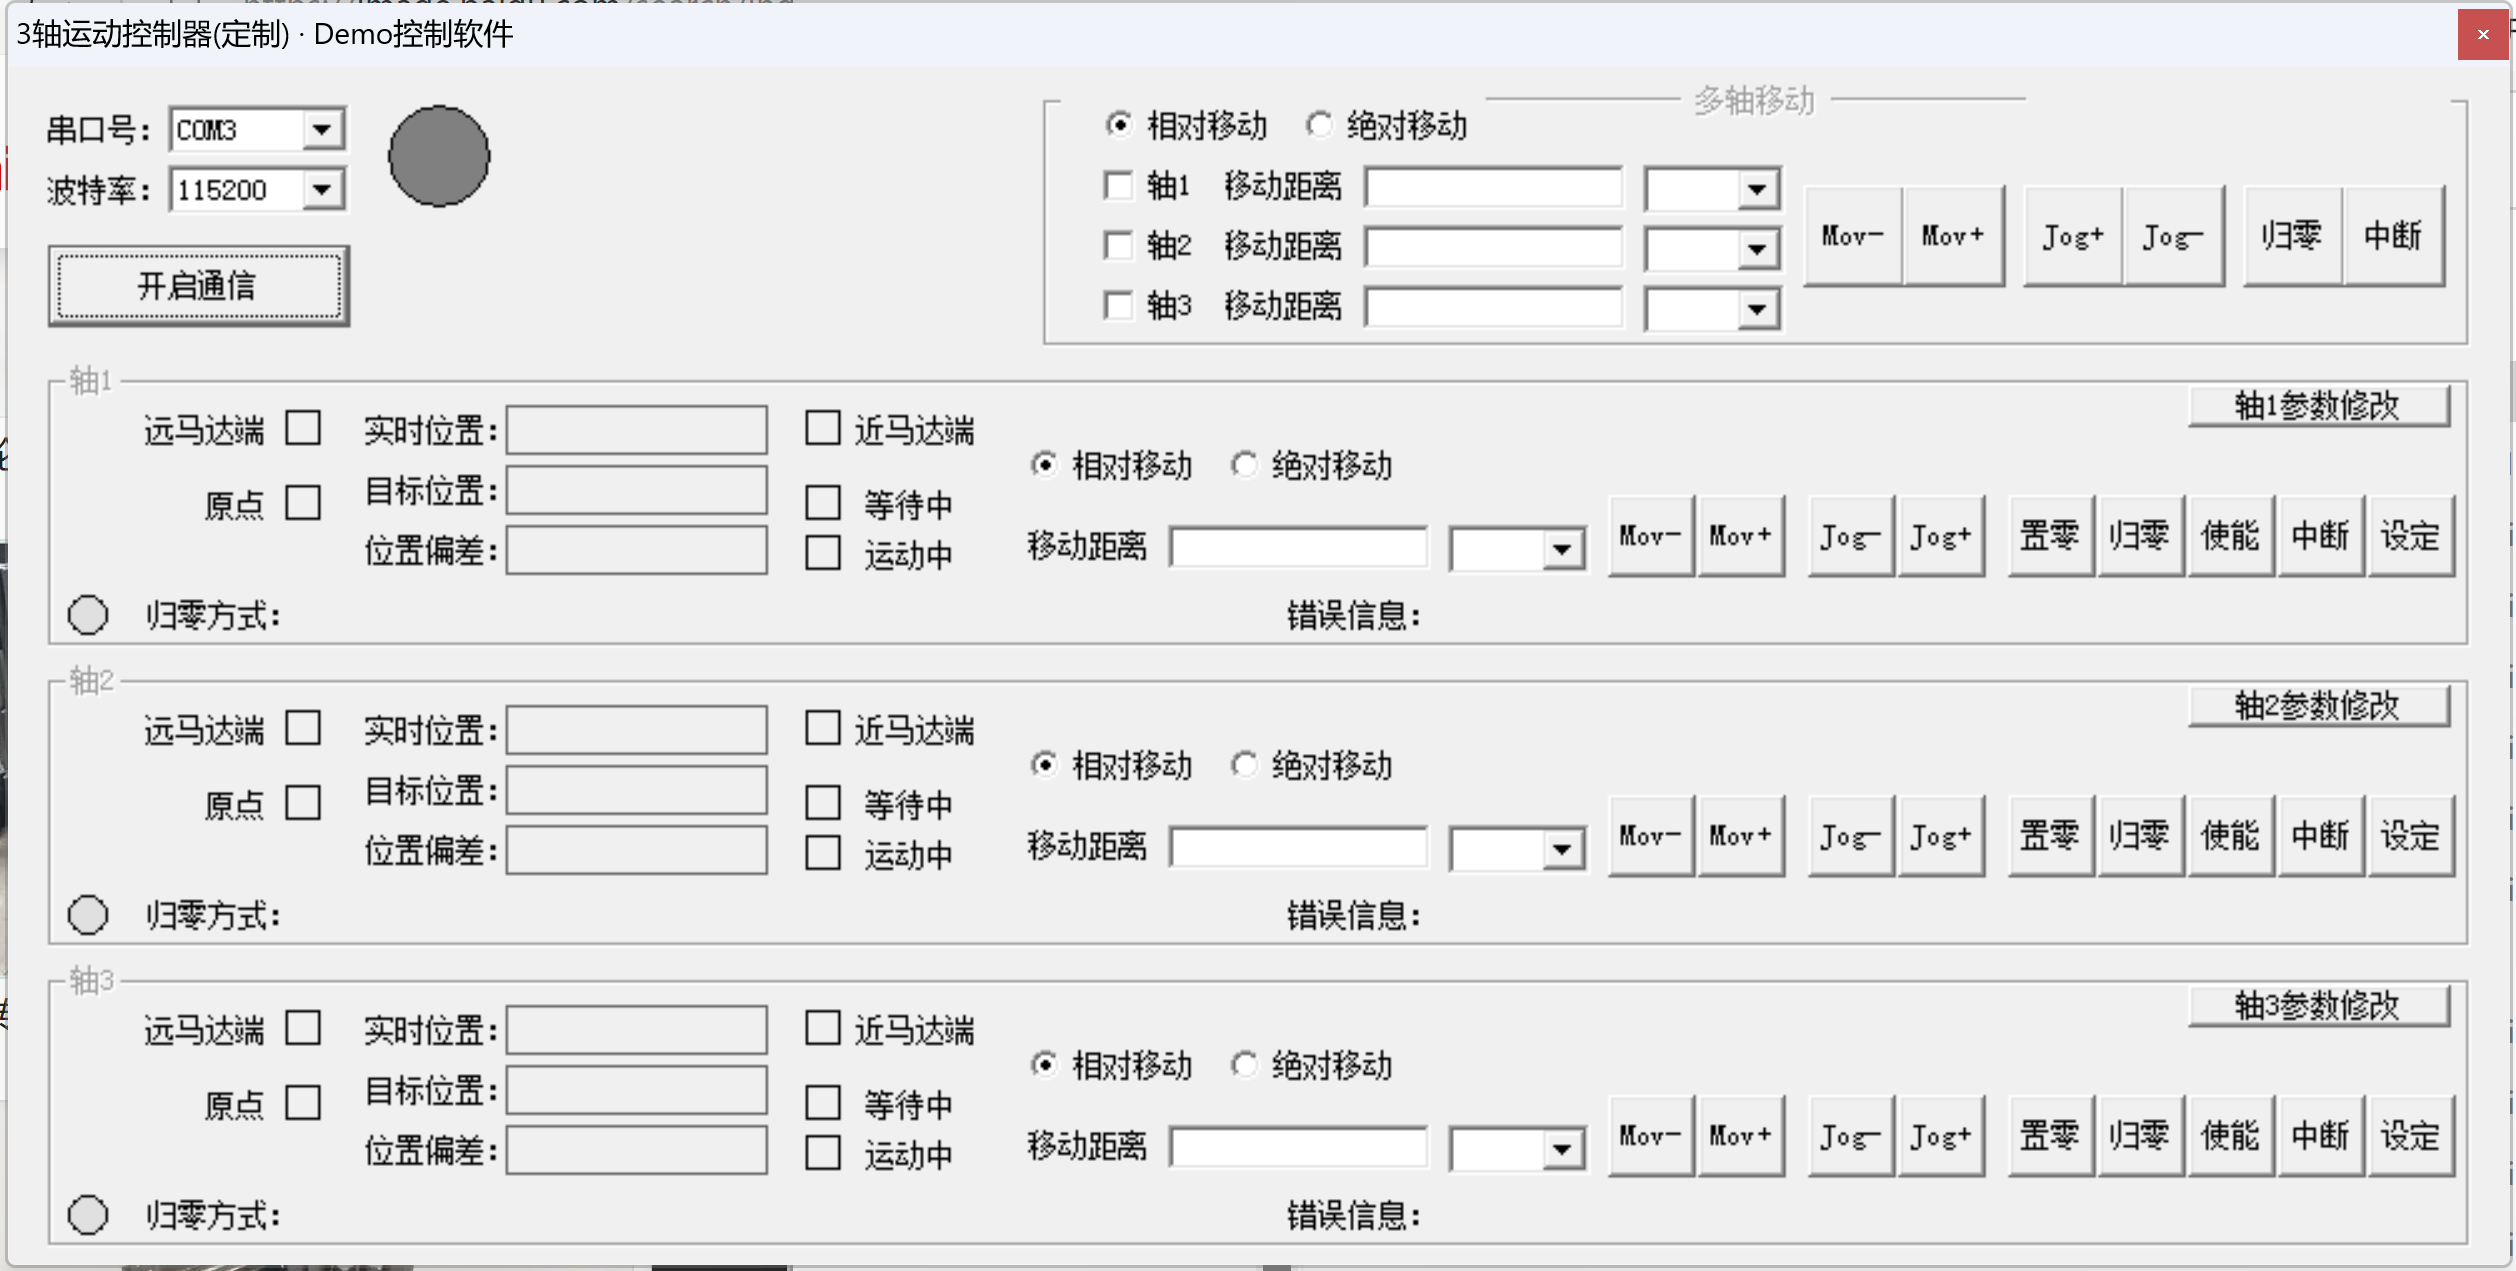The width and height of the screenshot is (2516, 1271).
Task: Click the 轴1 移动距离 input field
Action: (x=1299, y=547)
